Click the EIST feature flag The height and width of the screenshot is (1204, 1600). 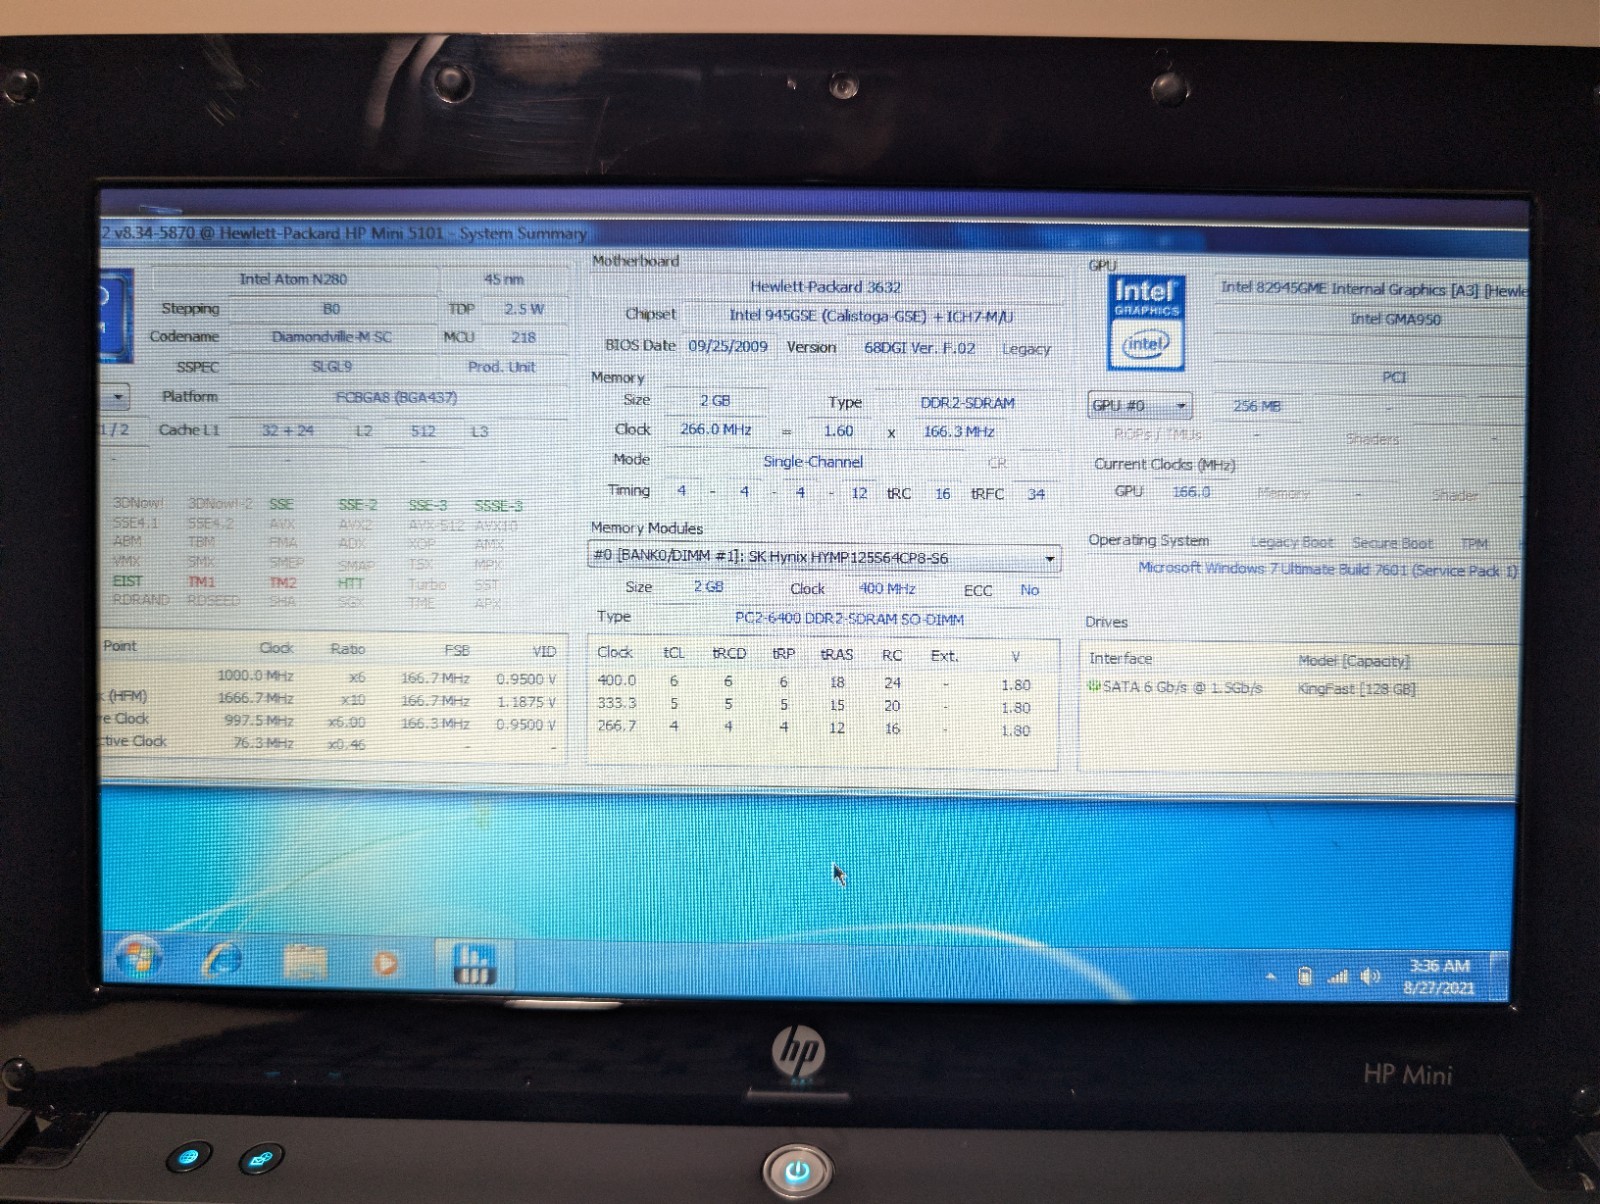(127, 581)
